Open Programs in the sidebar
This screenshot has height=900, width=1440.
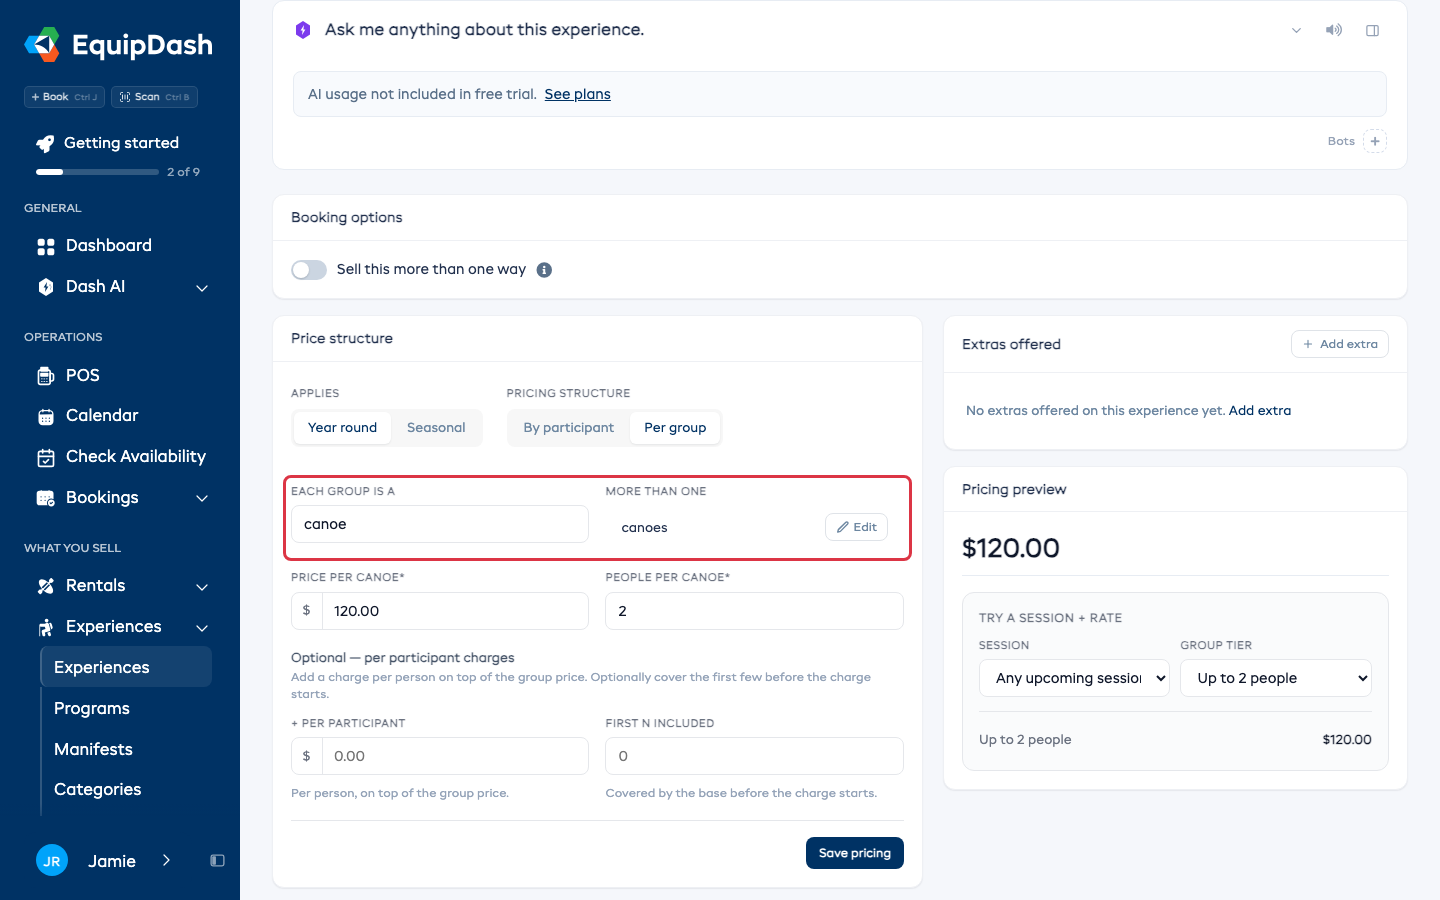tap(92, 709)
